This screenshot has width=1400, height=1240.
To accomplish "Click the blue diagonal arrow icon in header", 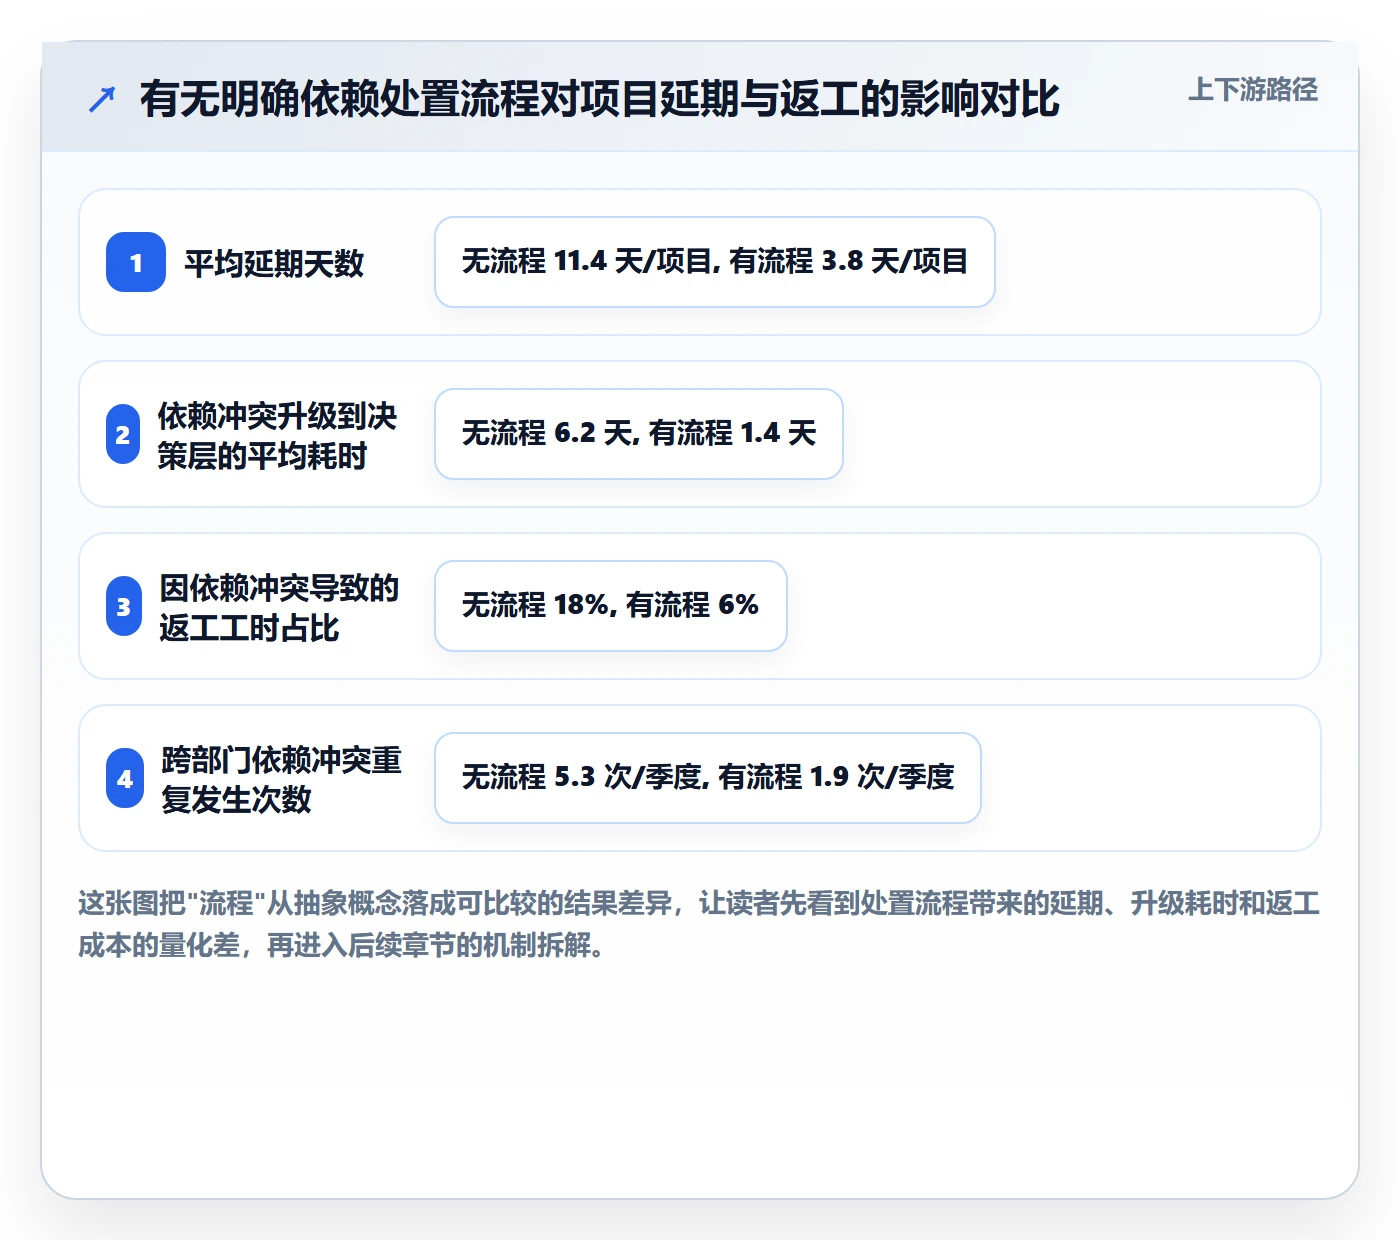I will point(102,99).
